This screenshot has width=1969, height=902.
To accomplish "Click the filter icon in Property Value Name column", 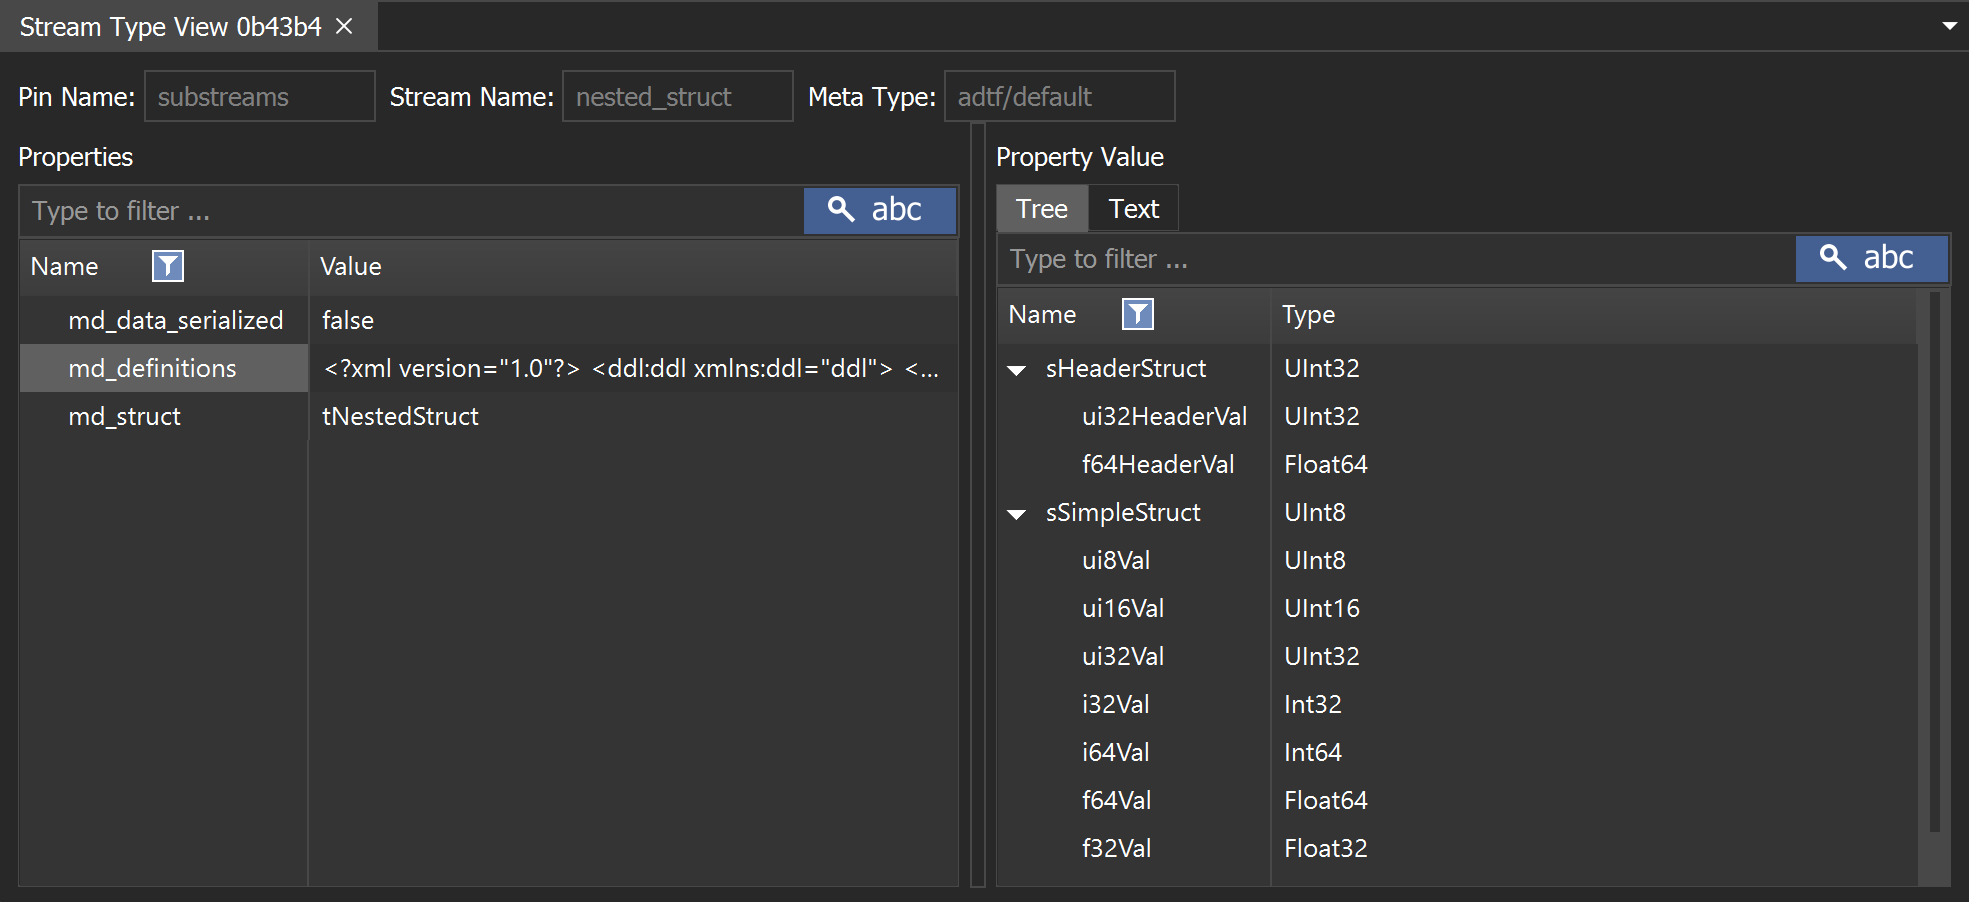I will [x=1138, y=314].
